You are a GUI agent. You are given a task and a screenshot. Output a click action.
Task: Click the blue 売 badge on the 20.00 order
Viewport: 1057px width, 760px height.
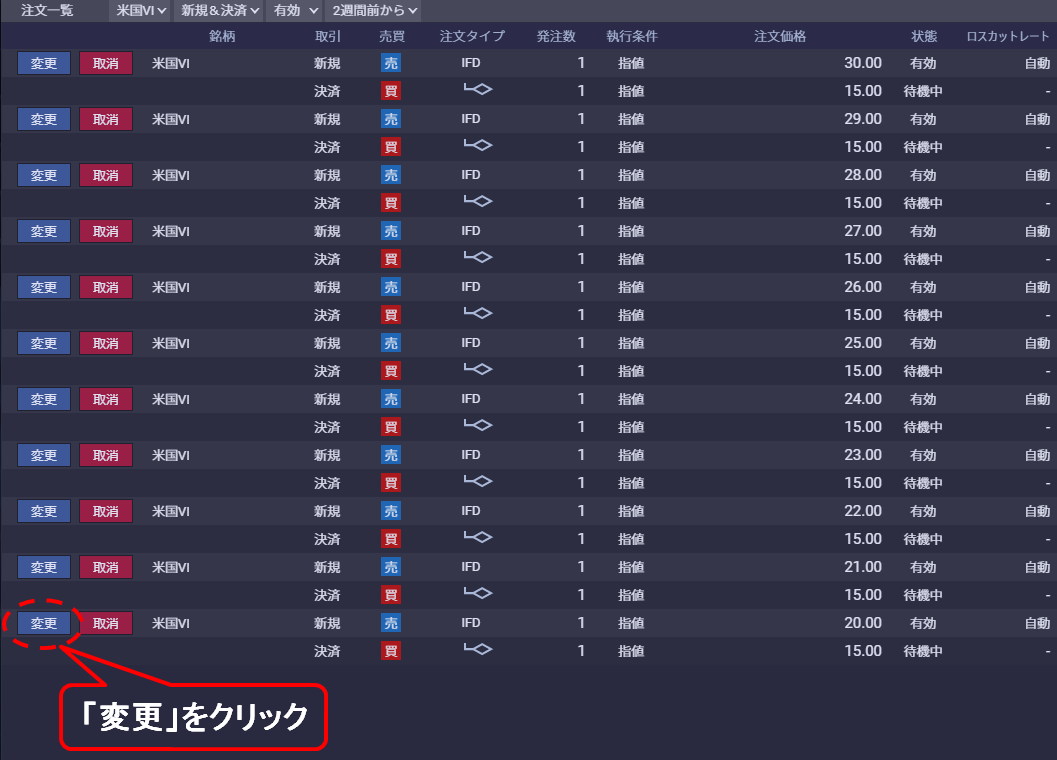point(391,623)
